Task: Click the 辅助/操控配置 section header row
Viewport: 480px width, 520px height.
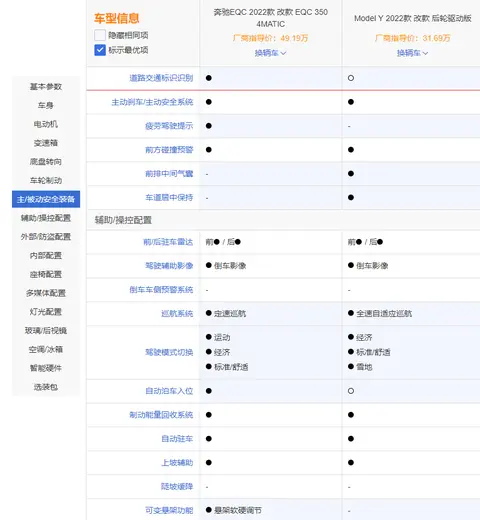Action: 283,220
